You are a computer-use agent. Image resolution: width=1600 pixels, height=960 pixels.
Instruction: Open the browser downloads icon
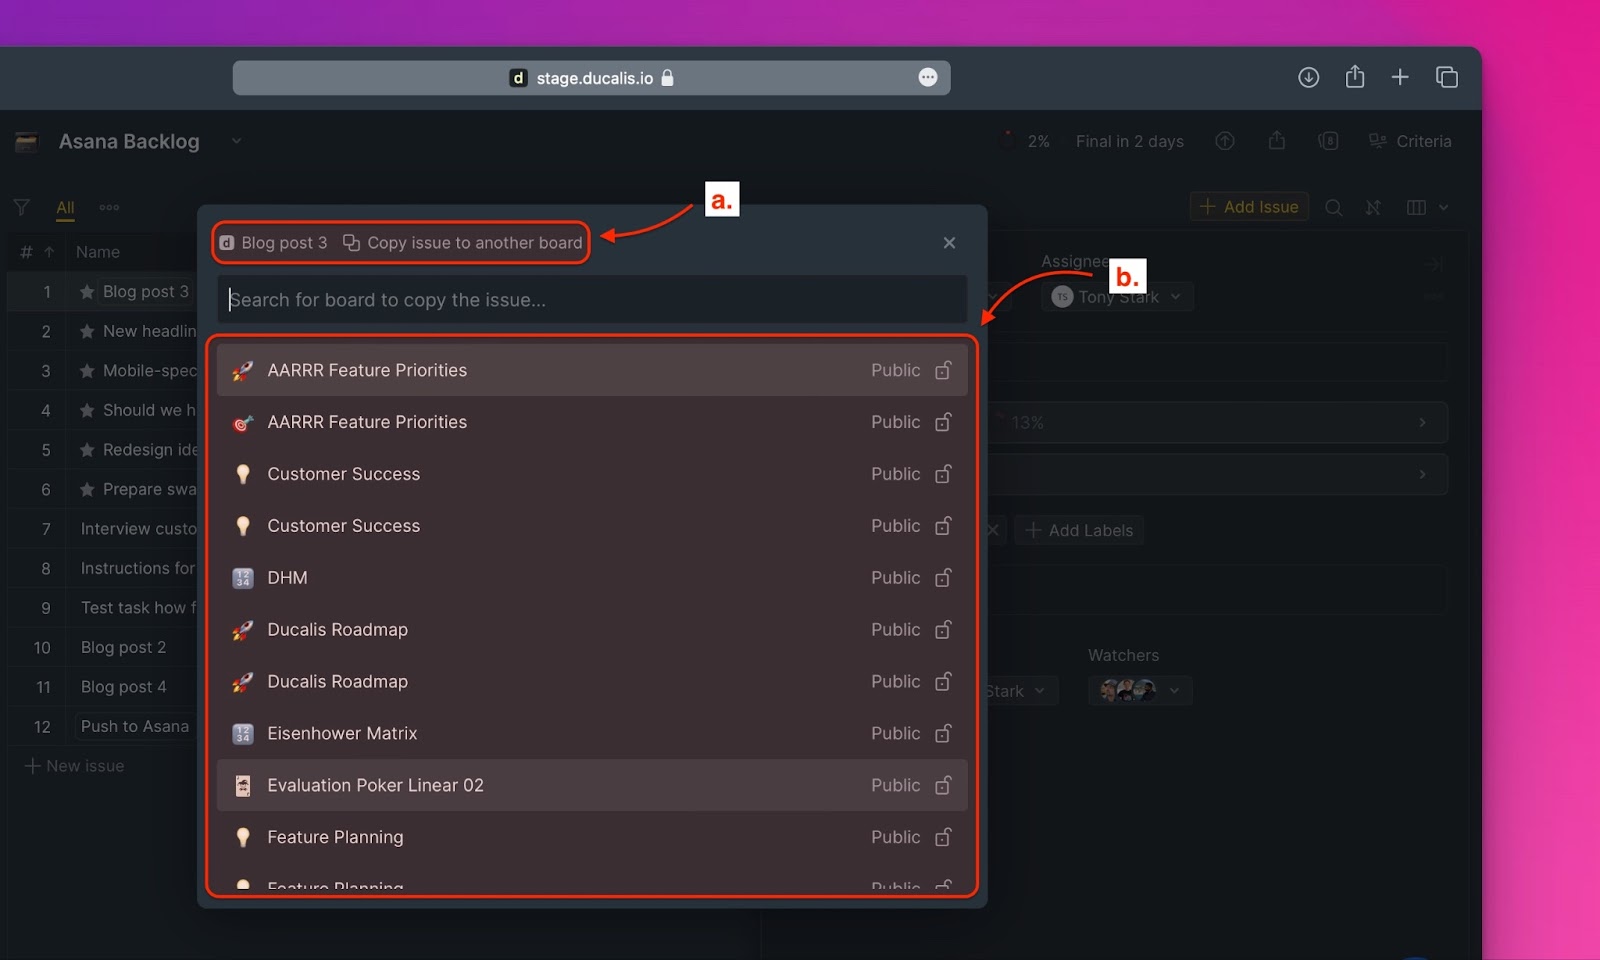1308,77
